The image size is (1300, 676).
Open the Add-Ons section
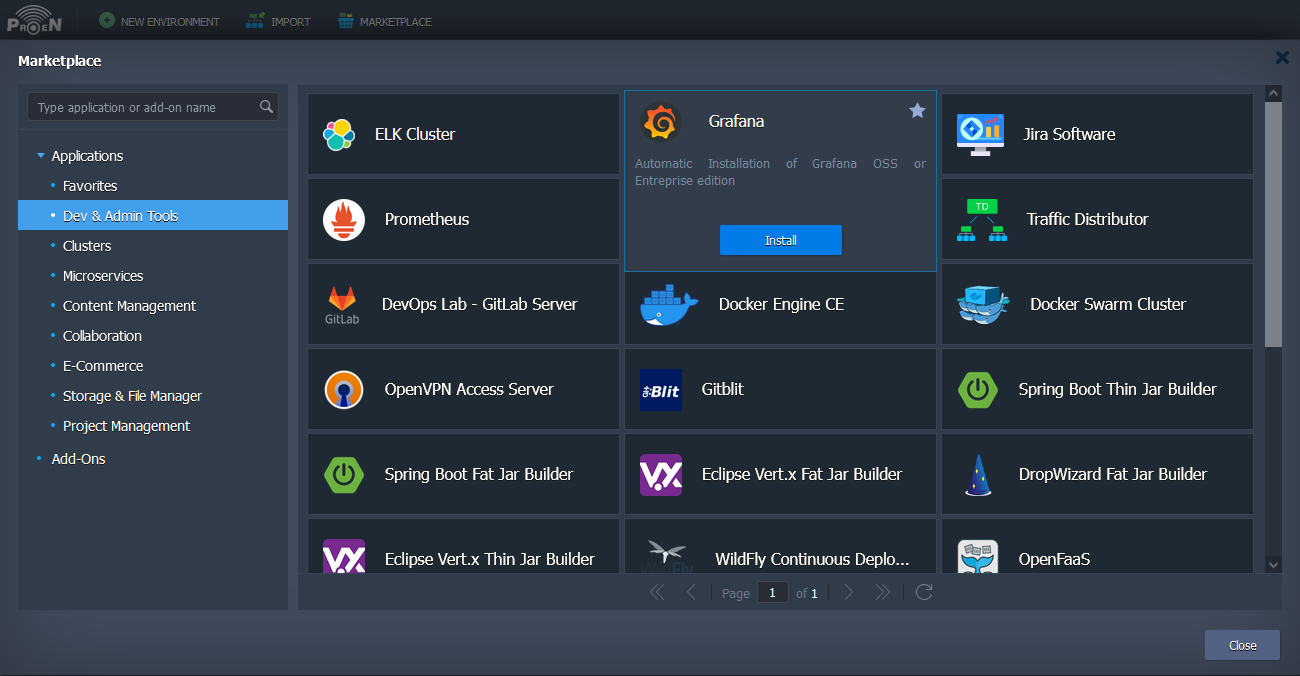click(79, 459)
